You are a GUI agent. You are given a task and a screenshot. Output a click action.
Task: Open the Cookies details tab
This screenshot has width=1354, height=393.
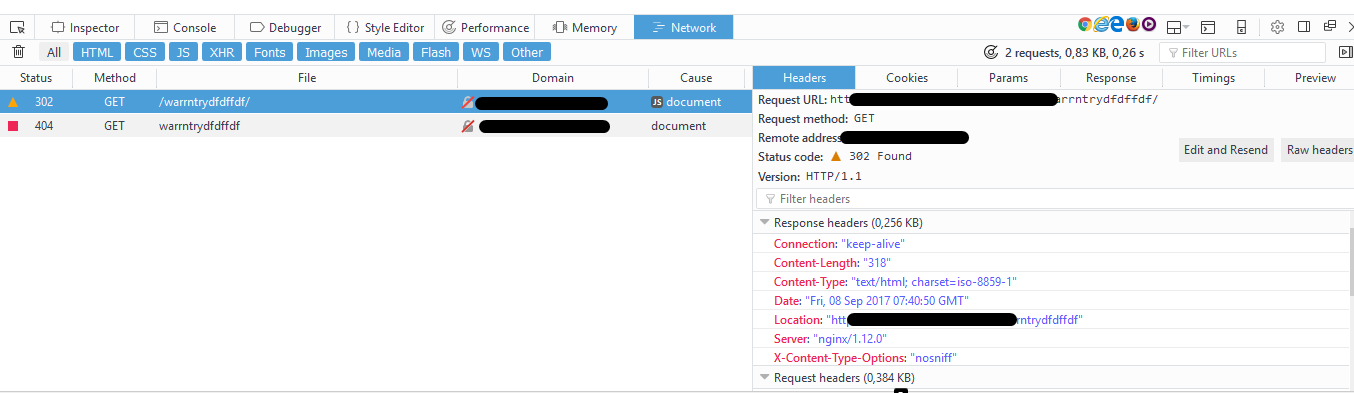point(907,78)
